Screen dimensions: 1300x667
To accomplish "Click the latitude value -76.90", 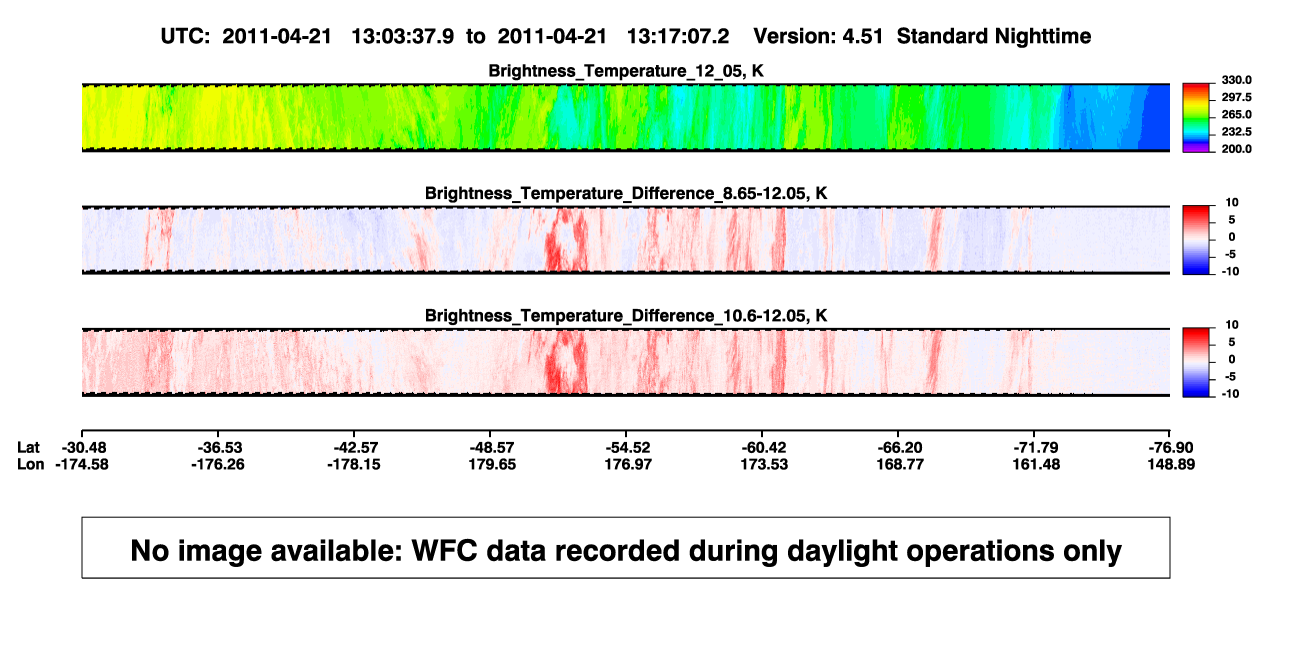I will click(1170, 447).
